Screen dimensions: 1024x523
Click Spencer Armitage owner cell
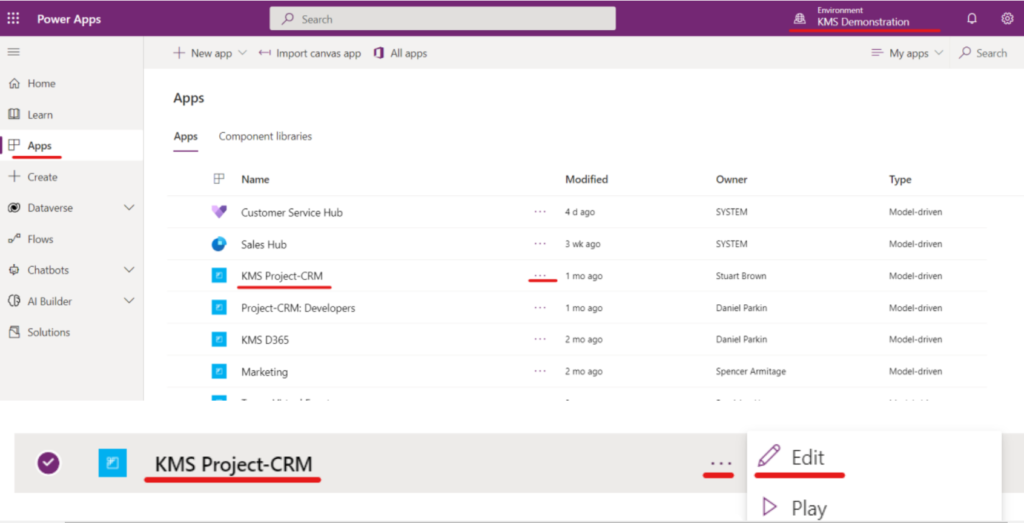751,372
